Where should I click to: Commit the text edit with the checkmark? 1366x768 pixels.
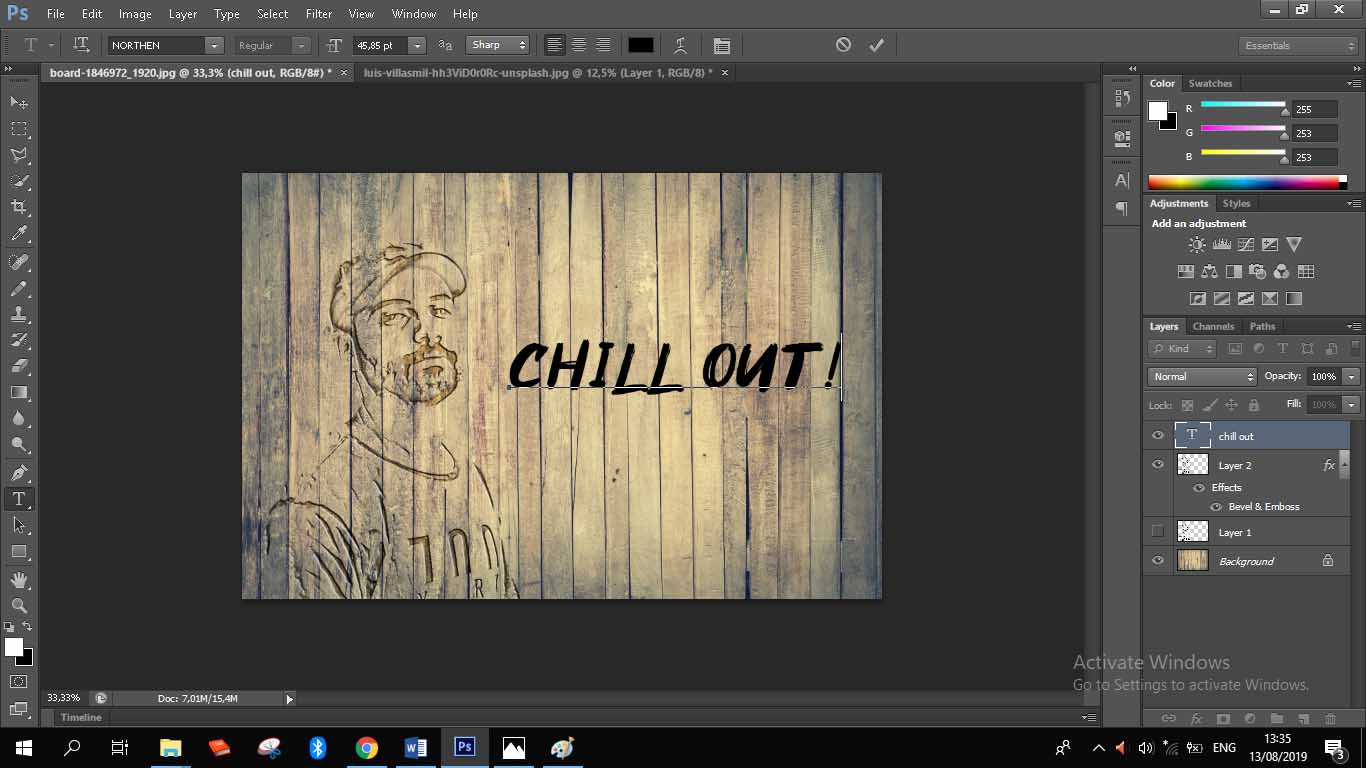876,45
